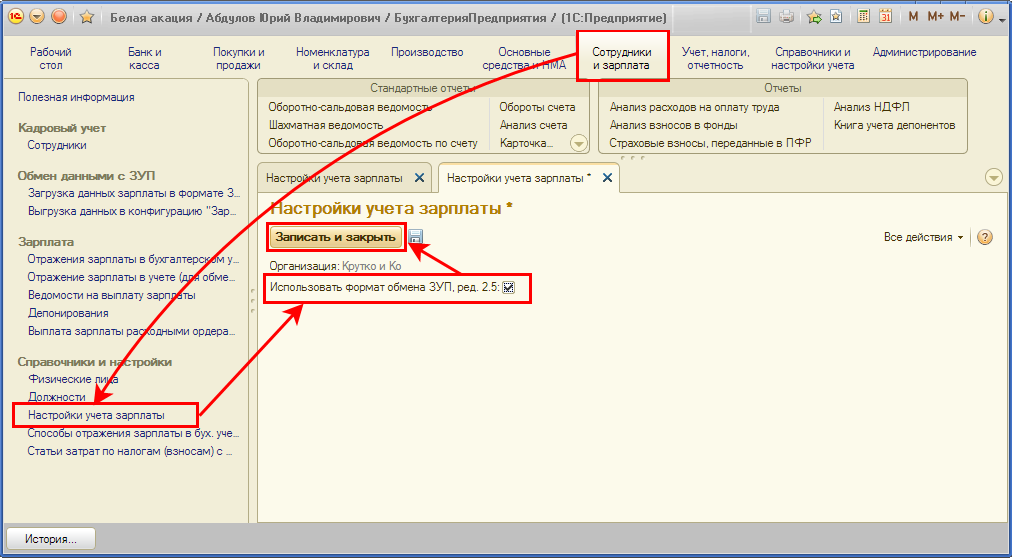
Task: Open Настройки учета зарплаты in sidebar
Action: pos(96,414)
